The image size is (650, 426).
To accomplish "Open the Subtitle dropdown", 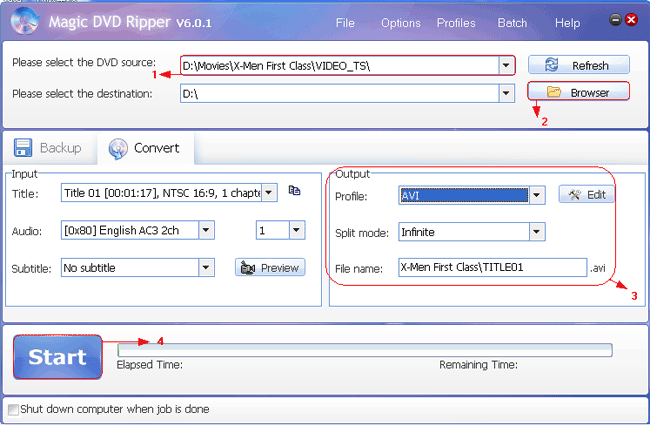I will click(206, 267).
